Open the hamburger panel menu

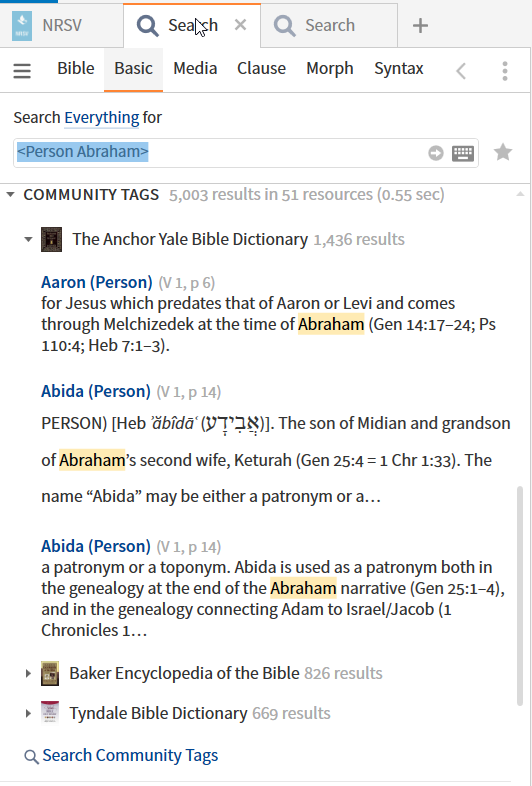click(x=22, y=71)
